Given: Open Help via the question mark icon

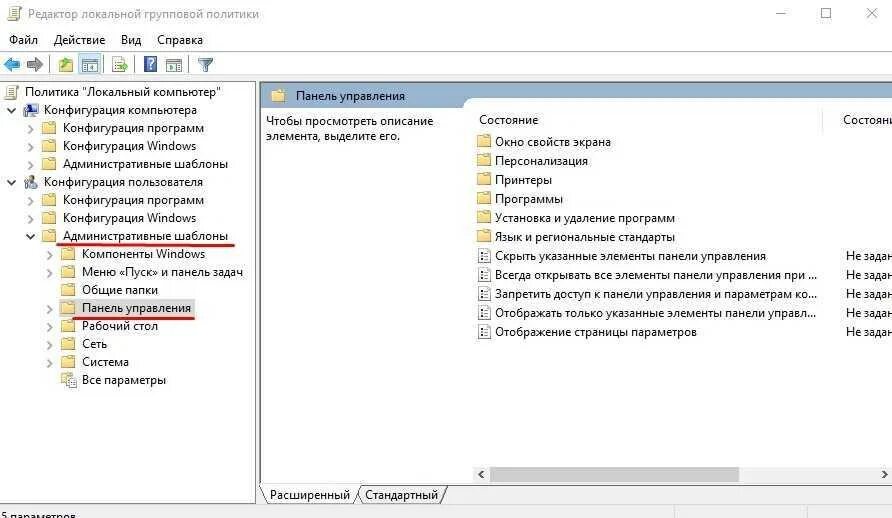Looking at the screenshot, I should [150, 64].
